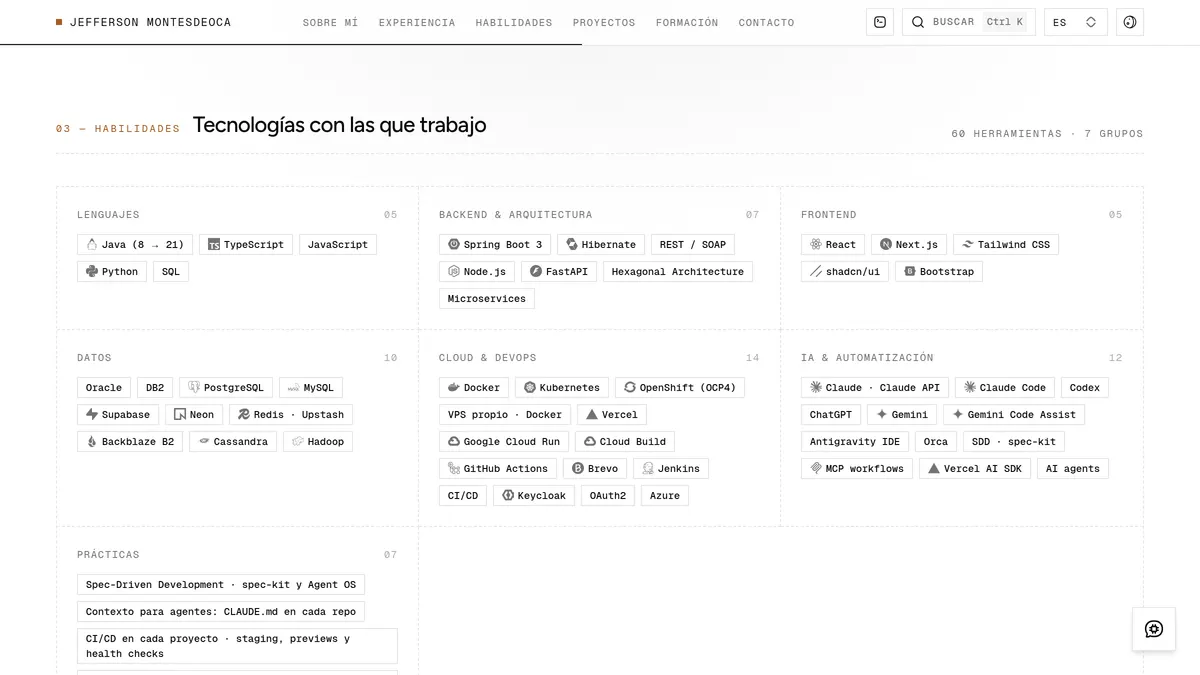Click the Cassandra eye icon
Viewport: 1200px width, 675px height.
204,441
